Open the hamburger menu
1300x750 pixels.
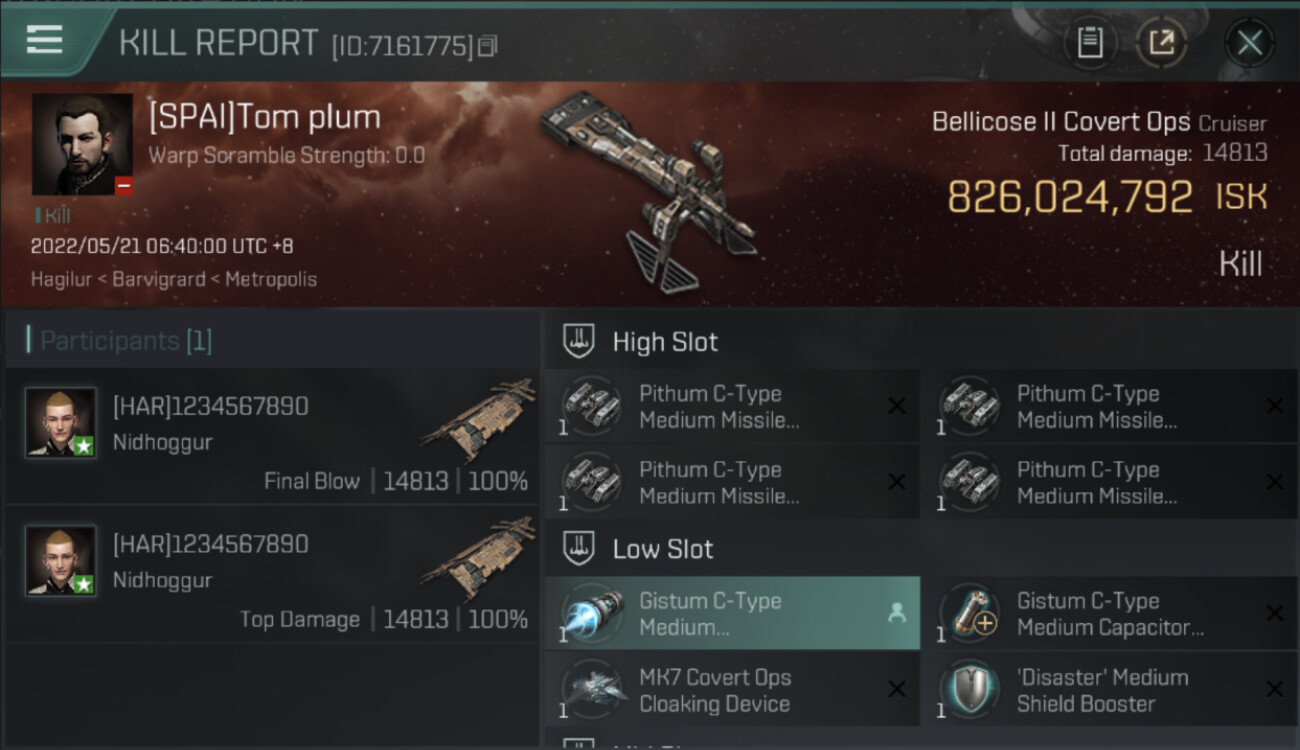pos(45,40)
